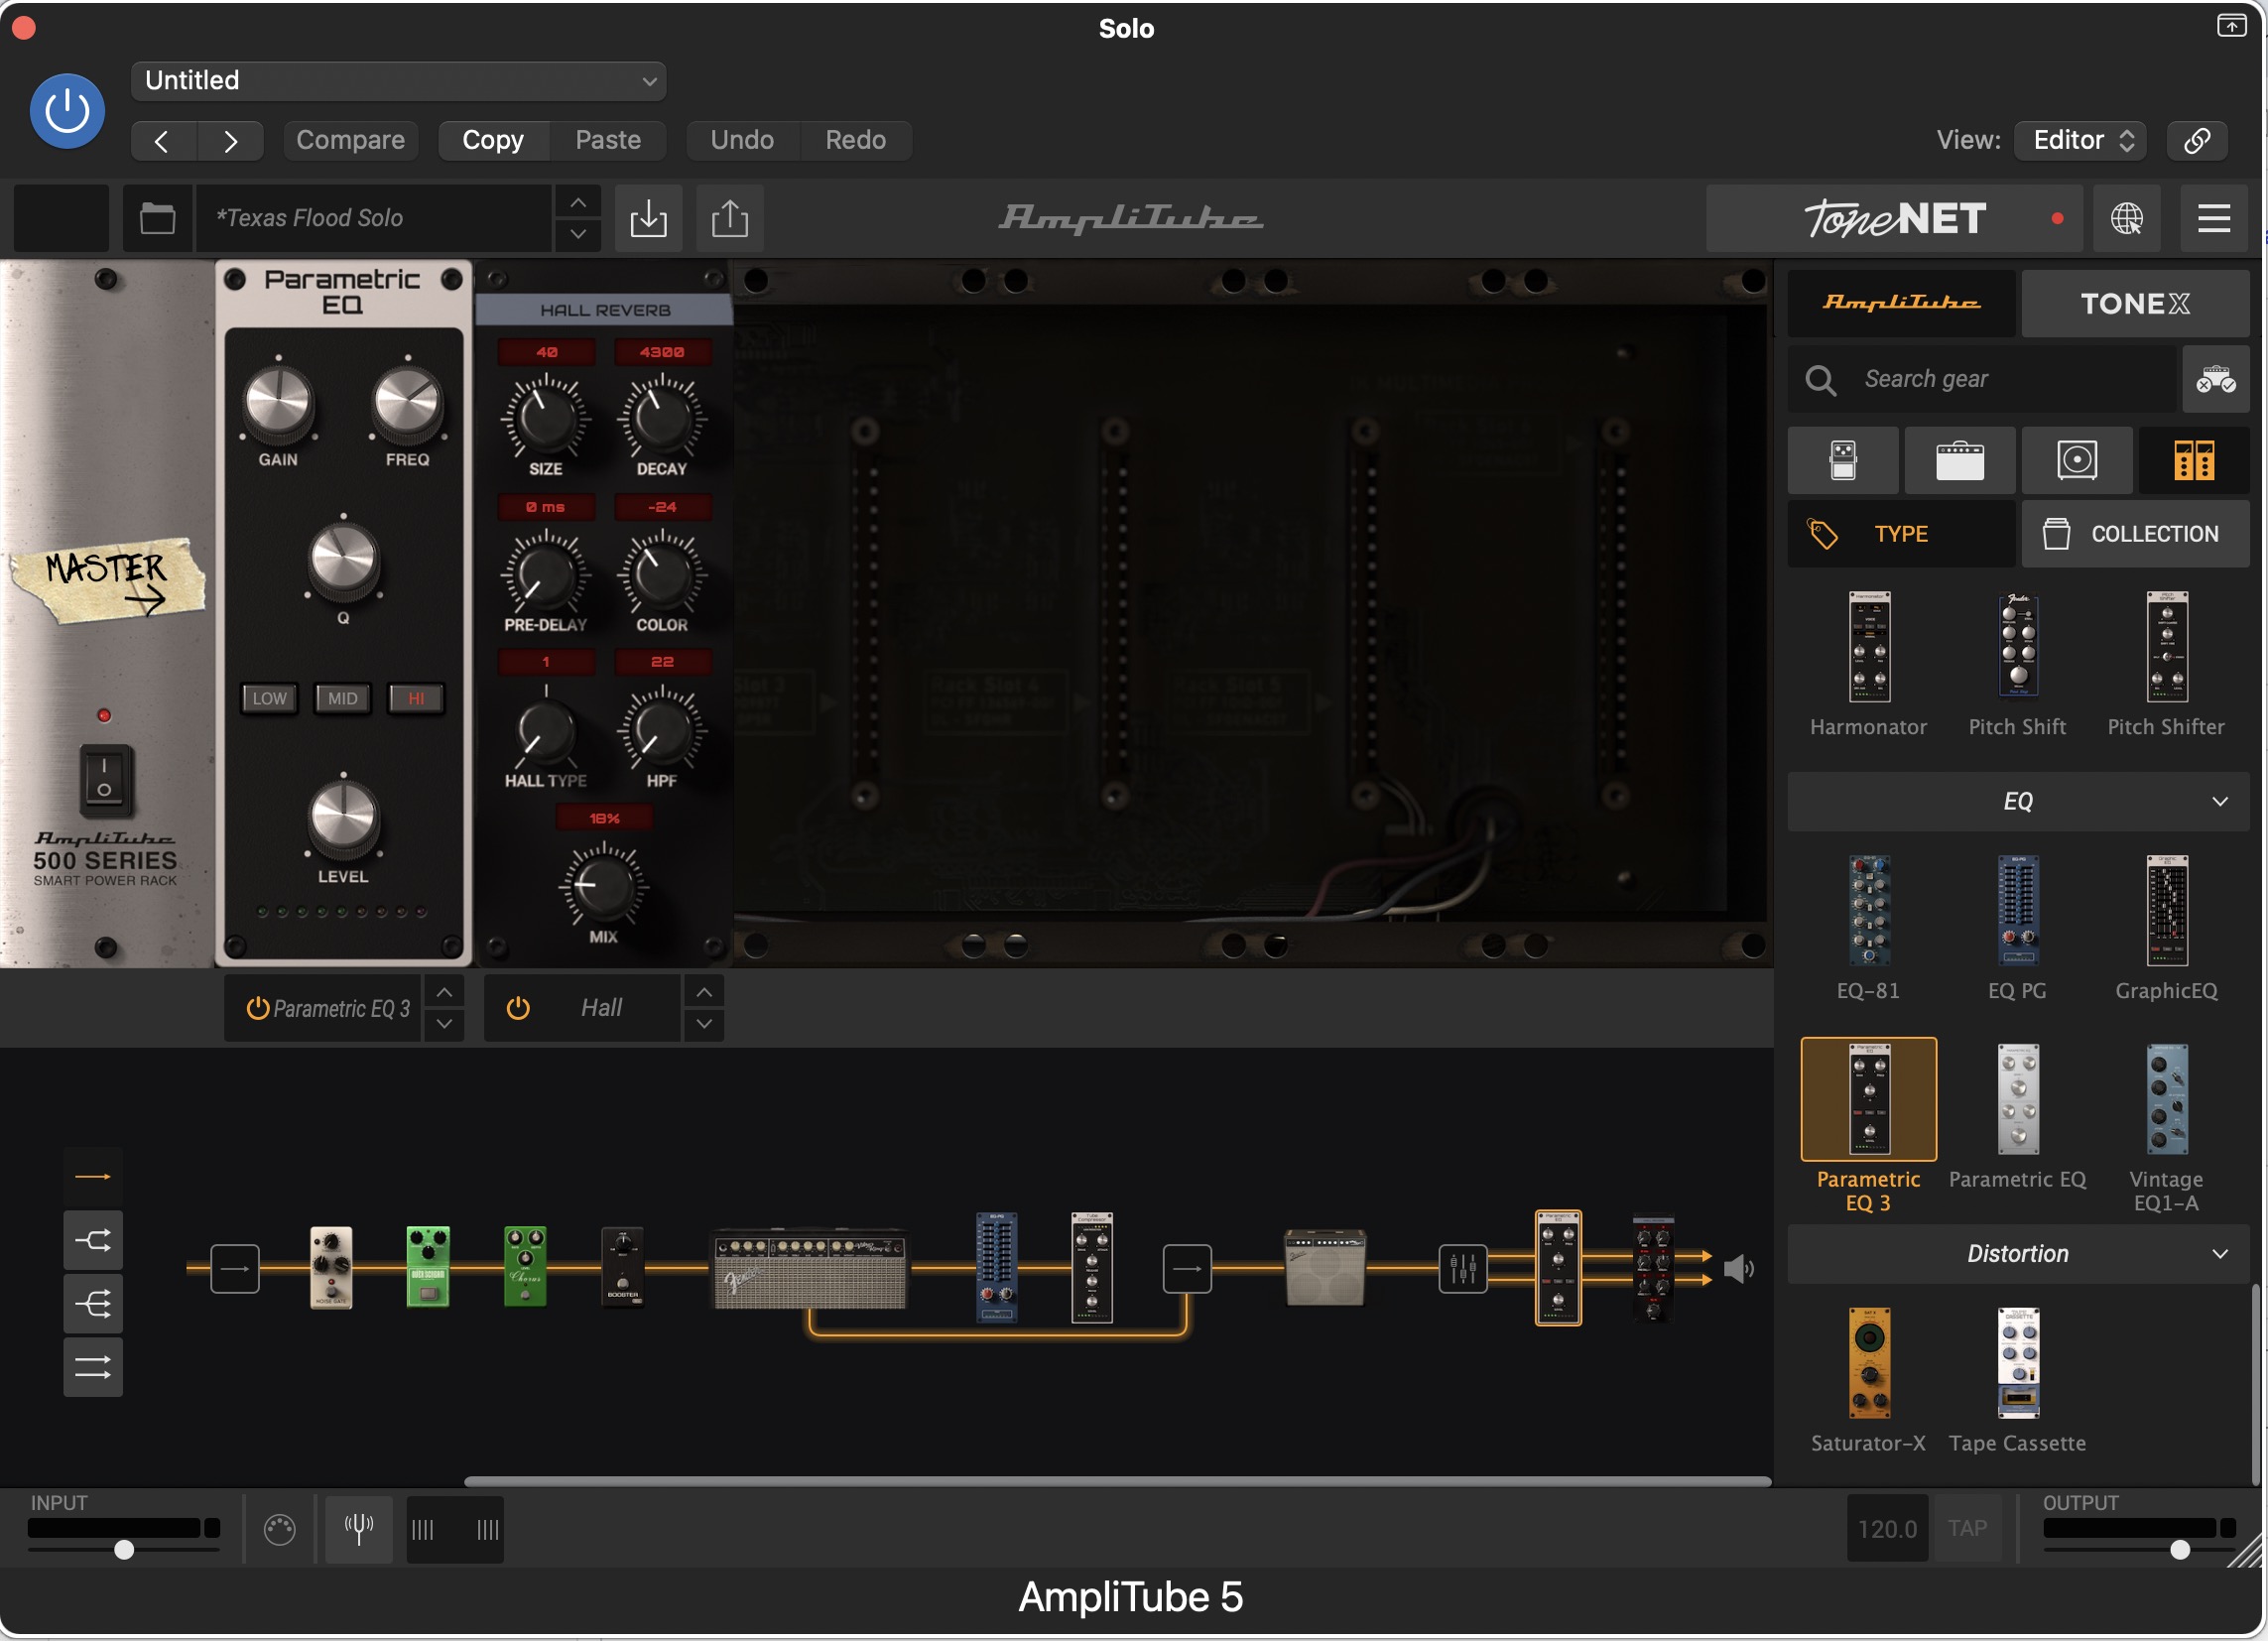2268x1641 pixels.
Task: Select the two-way split signal routing
Action: [93, 1240]
